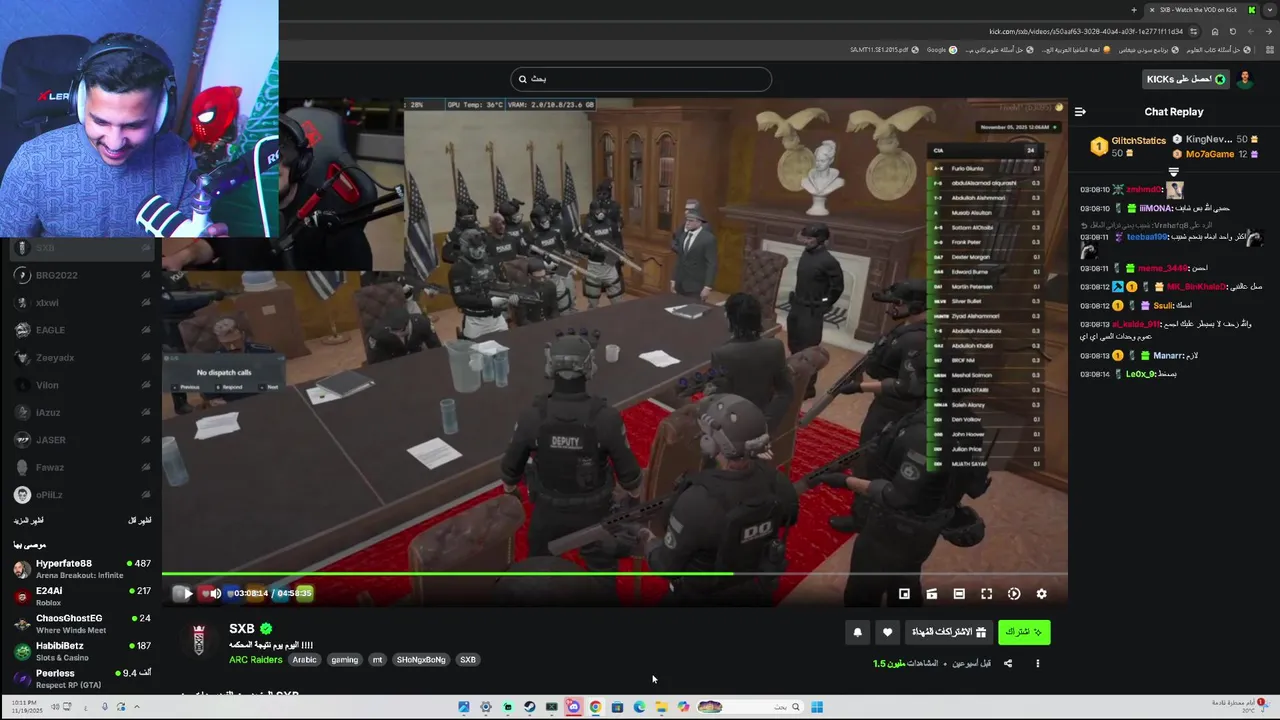
Task: Select the SHoNgxBoNg tag
Action: click(421, 660)
